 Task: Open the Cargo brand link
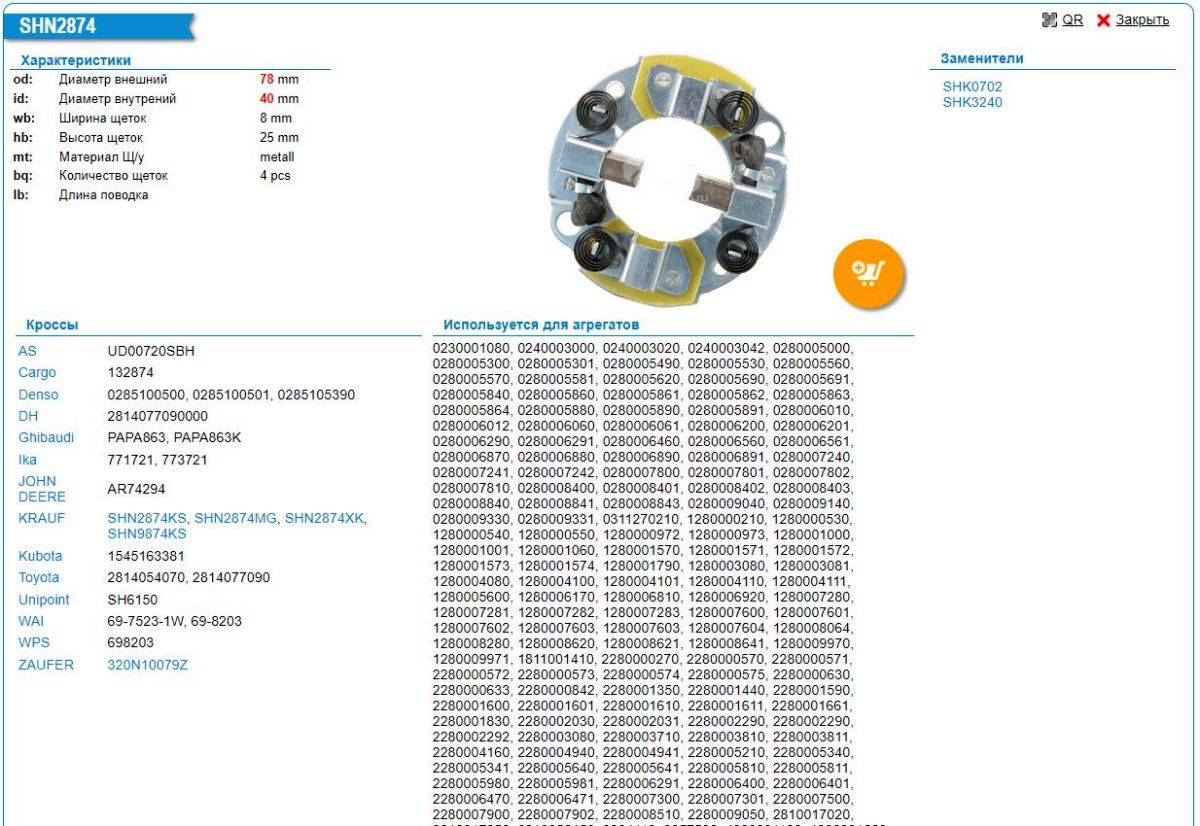(x=37, y=373)
